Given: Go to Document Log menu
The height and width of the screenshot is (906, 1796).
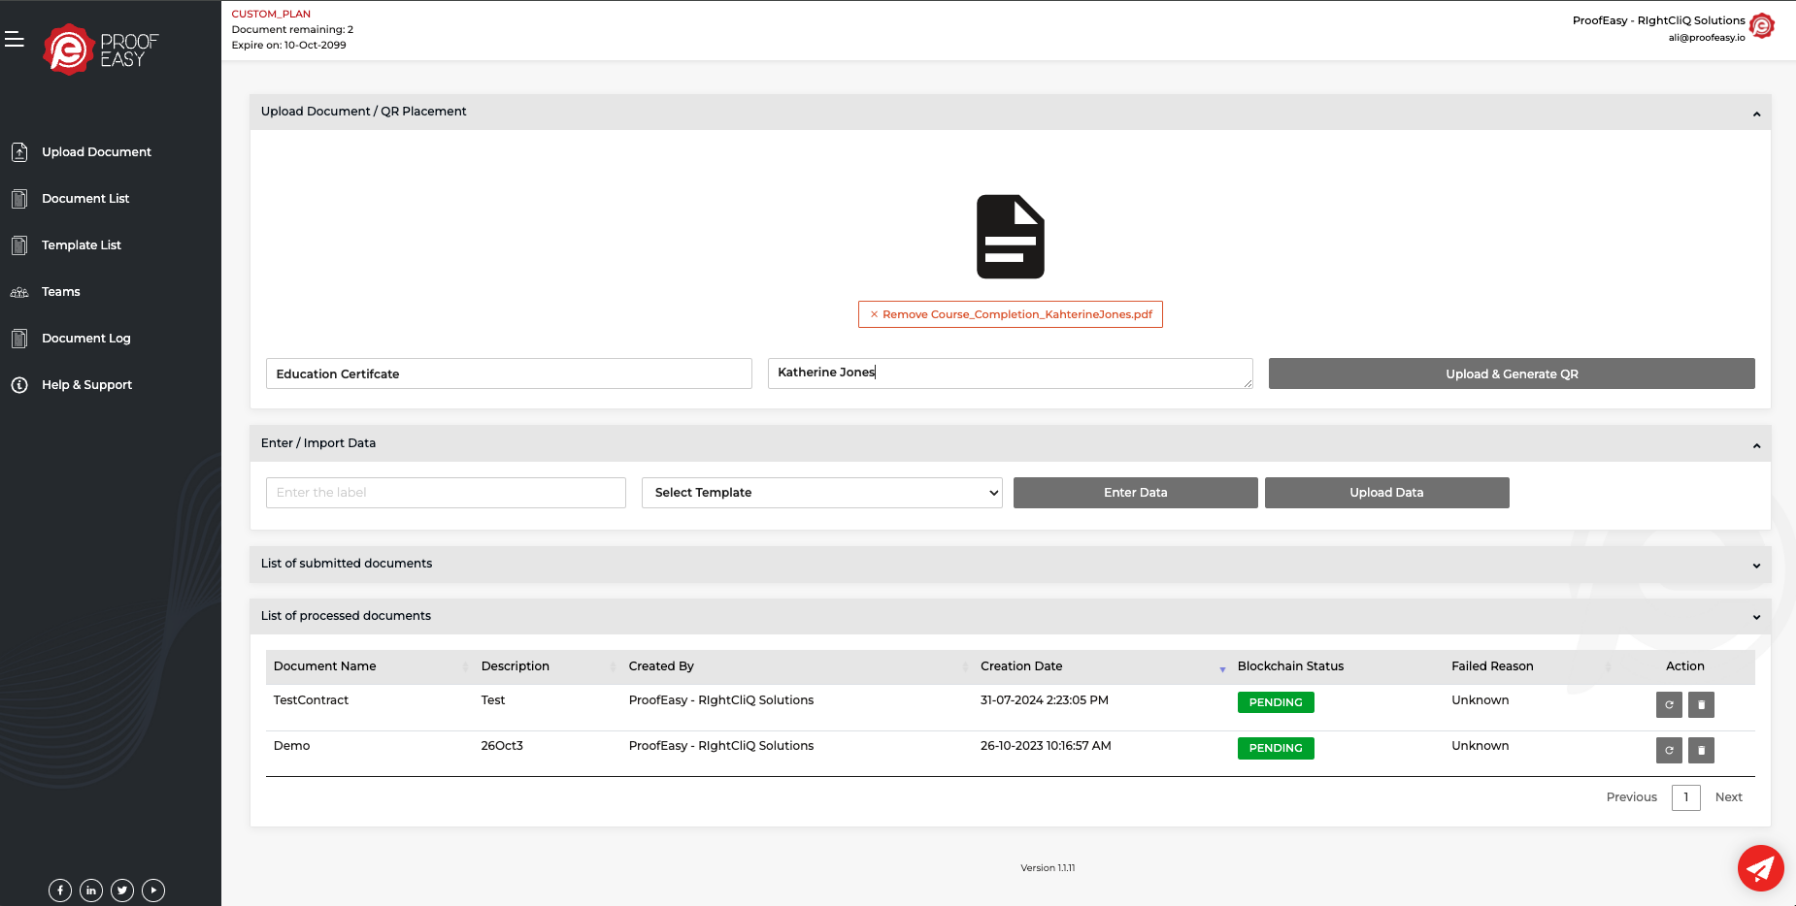Looking at the screenshot, I should point(86,338).
